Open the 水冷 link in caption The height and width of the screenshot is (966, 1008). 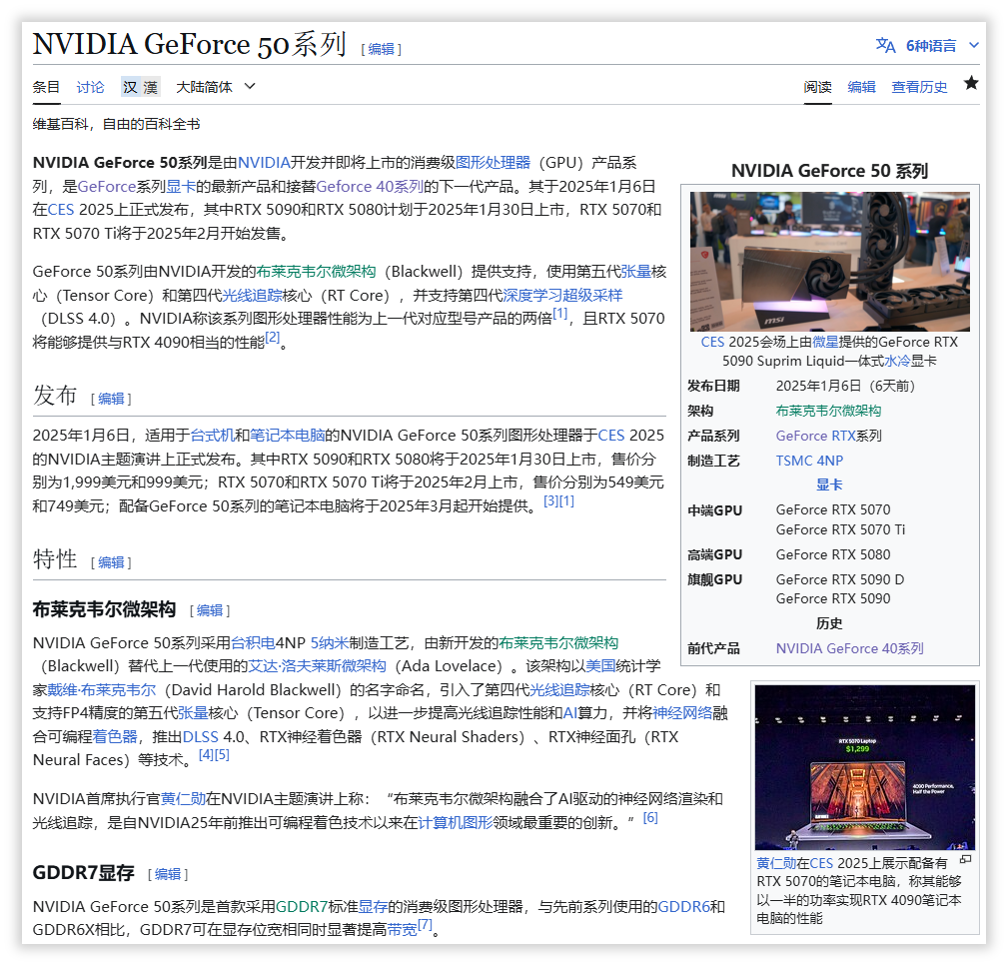[897, 361]
